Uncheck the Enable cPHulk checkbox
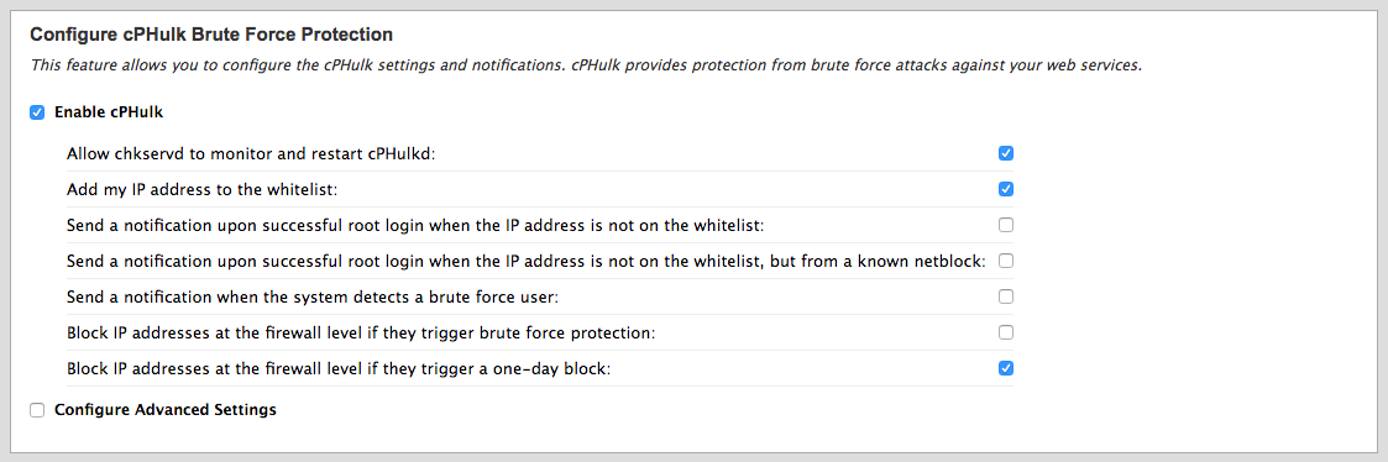The image size is (1388, 462). tap(37, 112)
